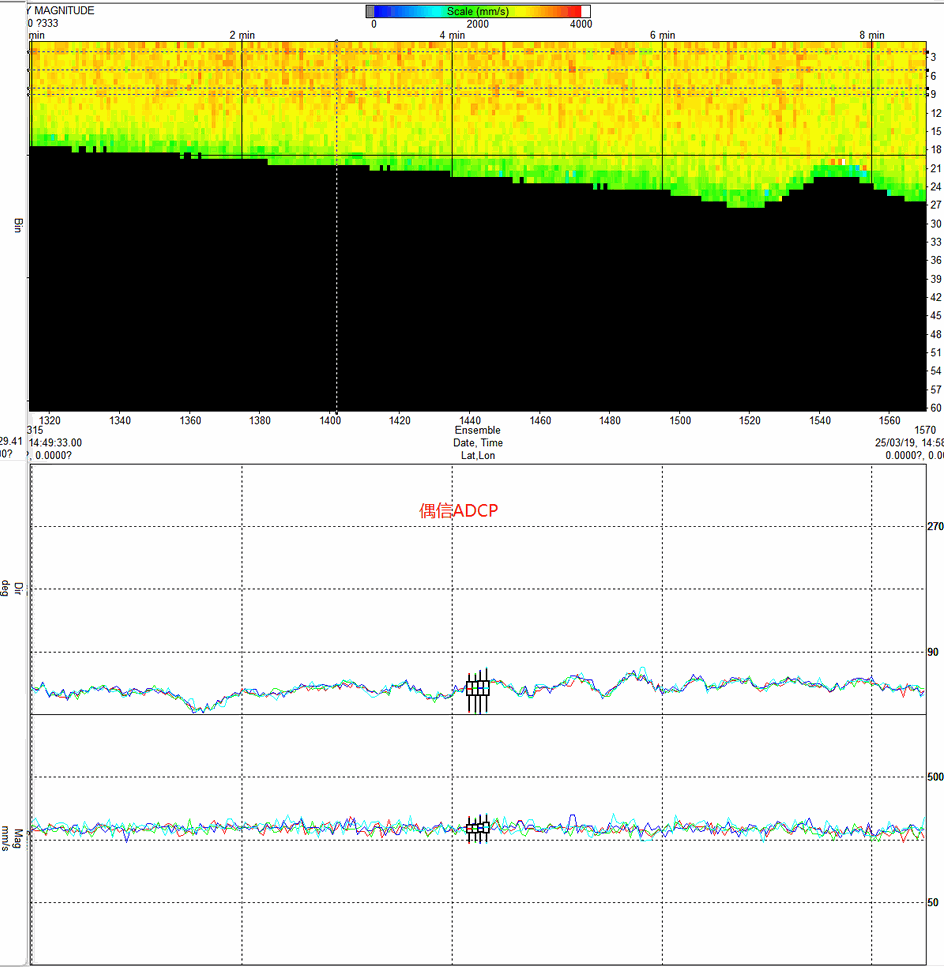Select the 6 min time marker
The width and height of the screenshot is (944, 967).
pos(662,35)
